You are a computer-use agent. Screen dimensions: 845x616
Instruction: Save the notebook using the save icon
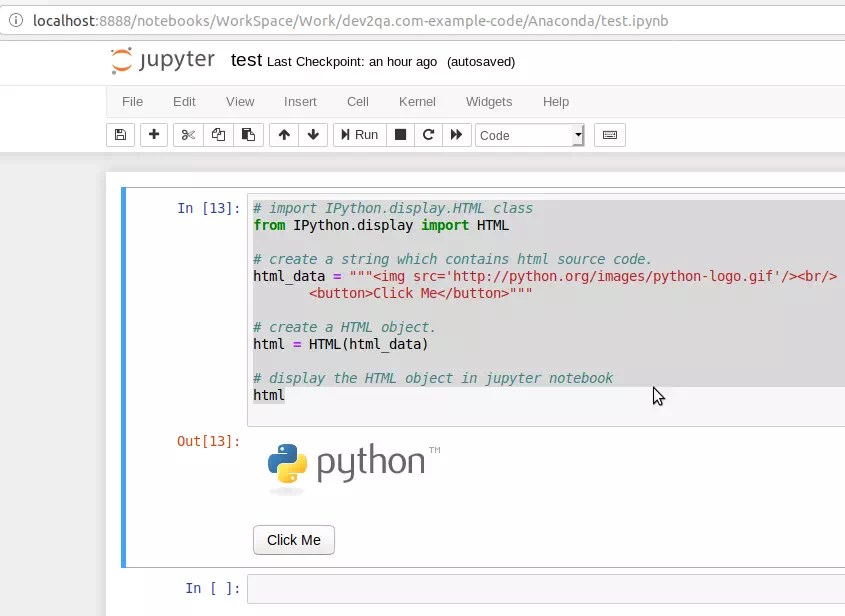(x=120, y=134)
